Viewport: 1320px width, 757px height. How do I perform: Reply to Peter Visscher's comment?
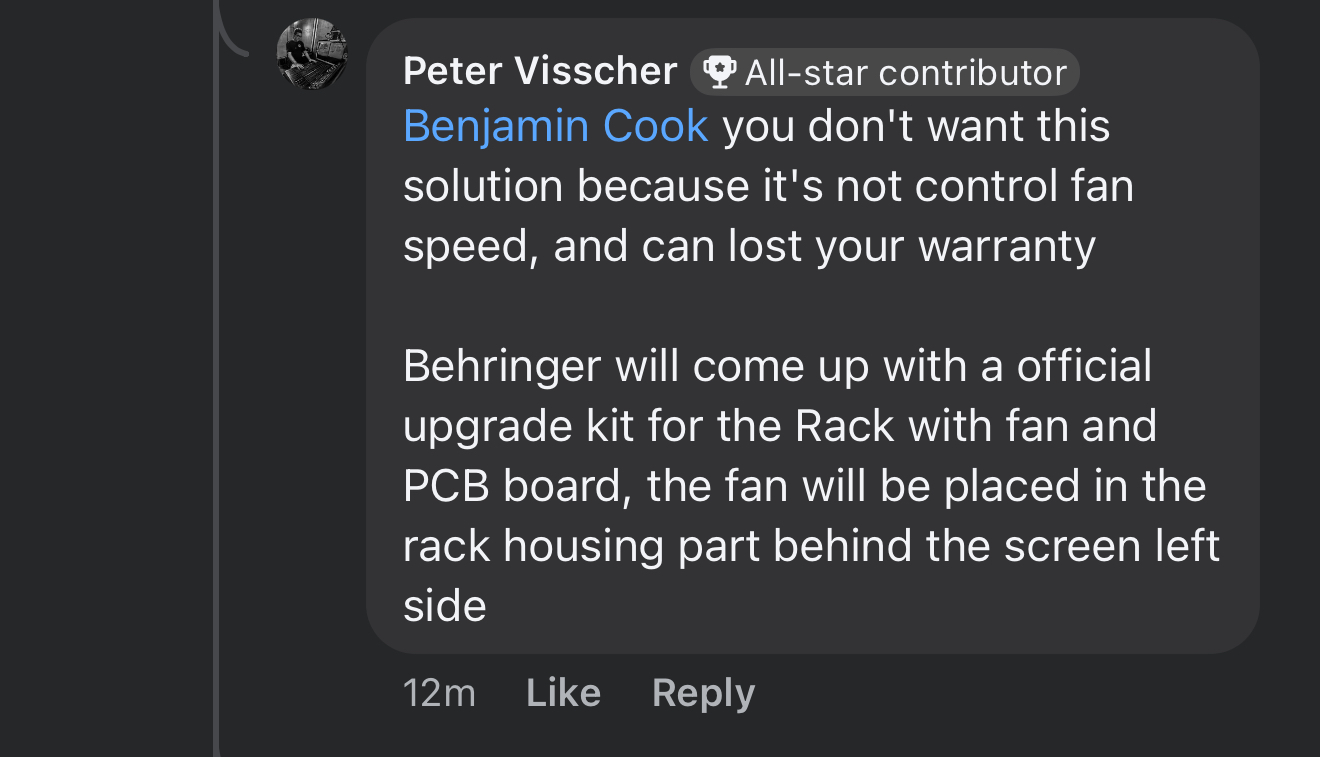[703, 693]
